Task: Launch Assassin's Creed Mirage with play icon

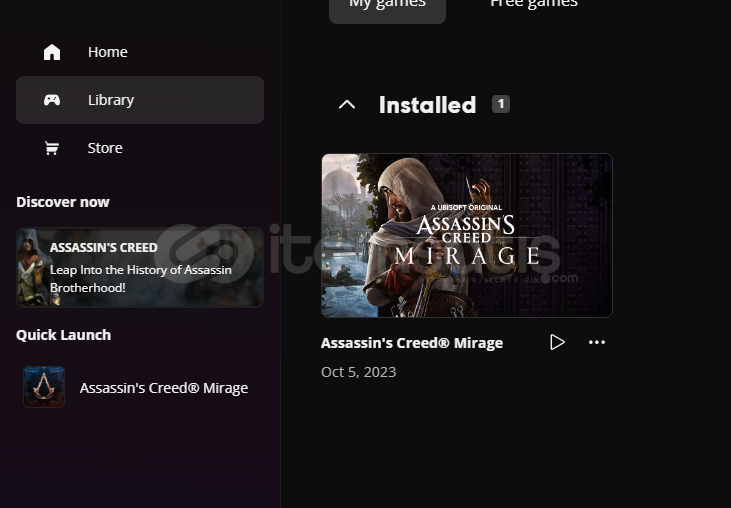Action: (x=557, y=342)
